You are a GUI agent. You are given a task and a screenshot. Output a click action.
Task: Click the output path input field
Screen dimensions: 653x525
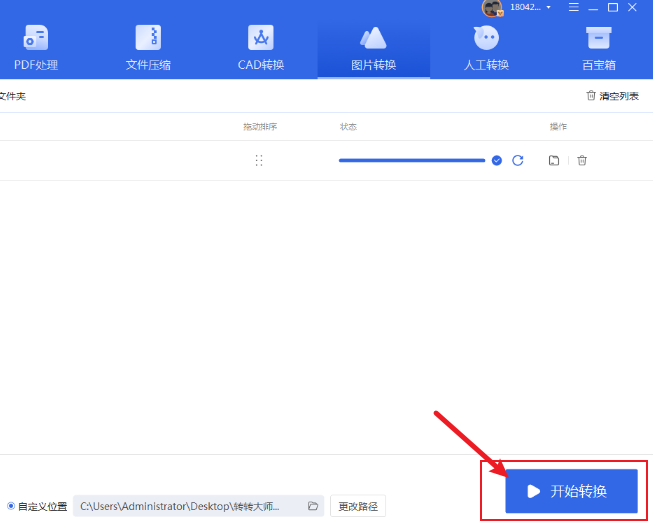point(198,506)
